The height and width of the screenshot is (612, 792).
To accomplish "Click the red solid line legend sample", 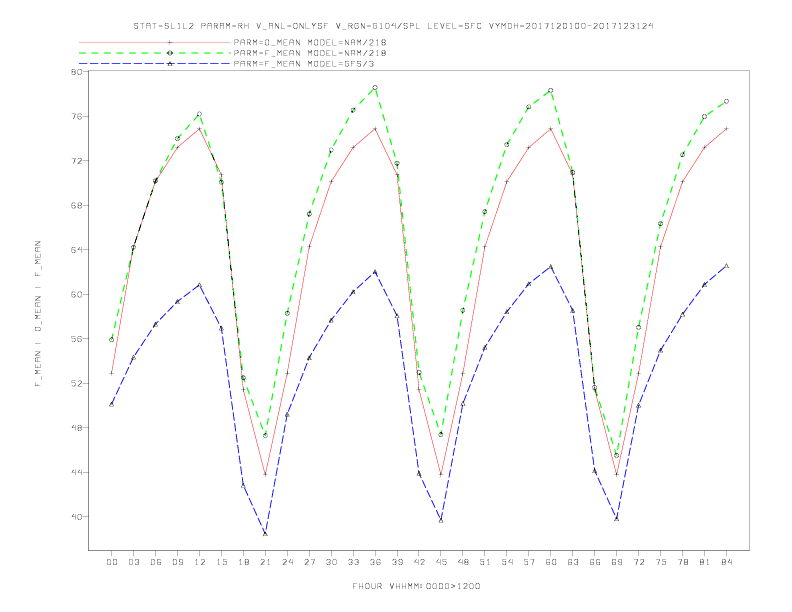I will point(155,43).
